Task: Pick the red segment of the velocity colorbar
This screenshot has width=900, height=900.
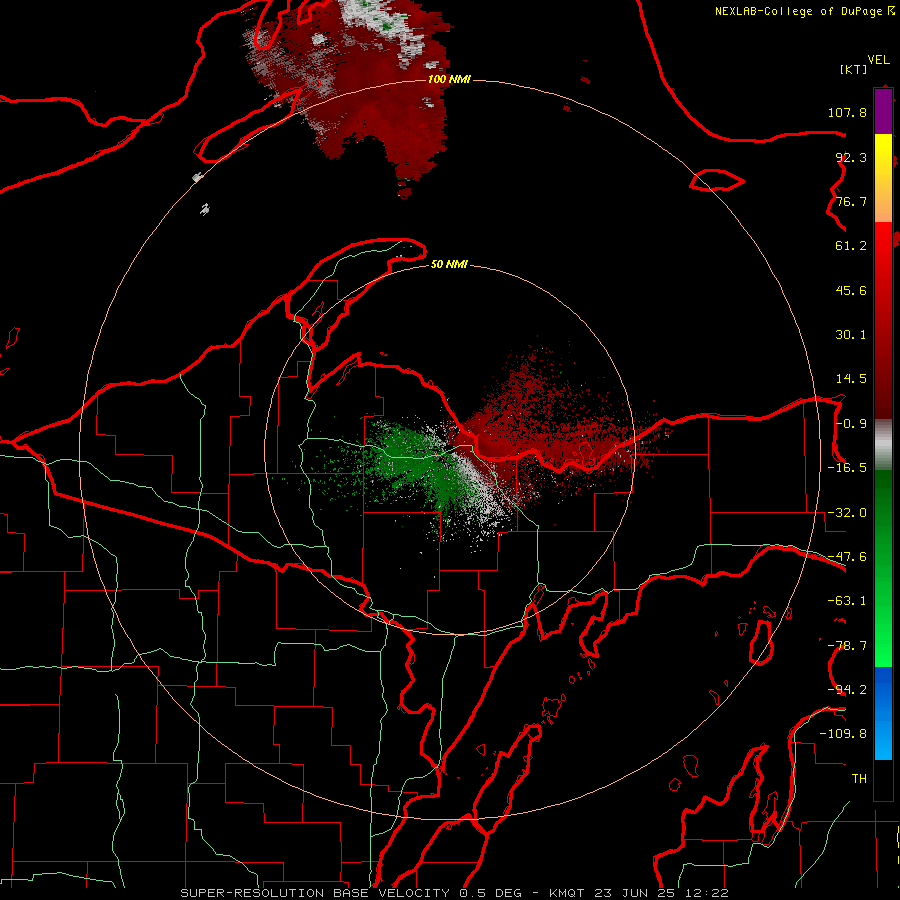Action: 883,320
